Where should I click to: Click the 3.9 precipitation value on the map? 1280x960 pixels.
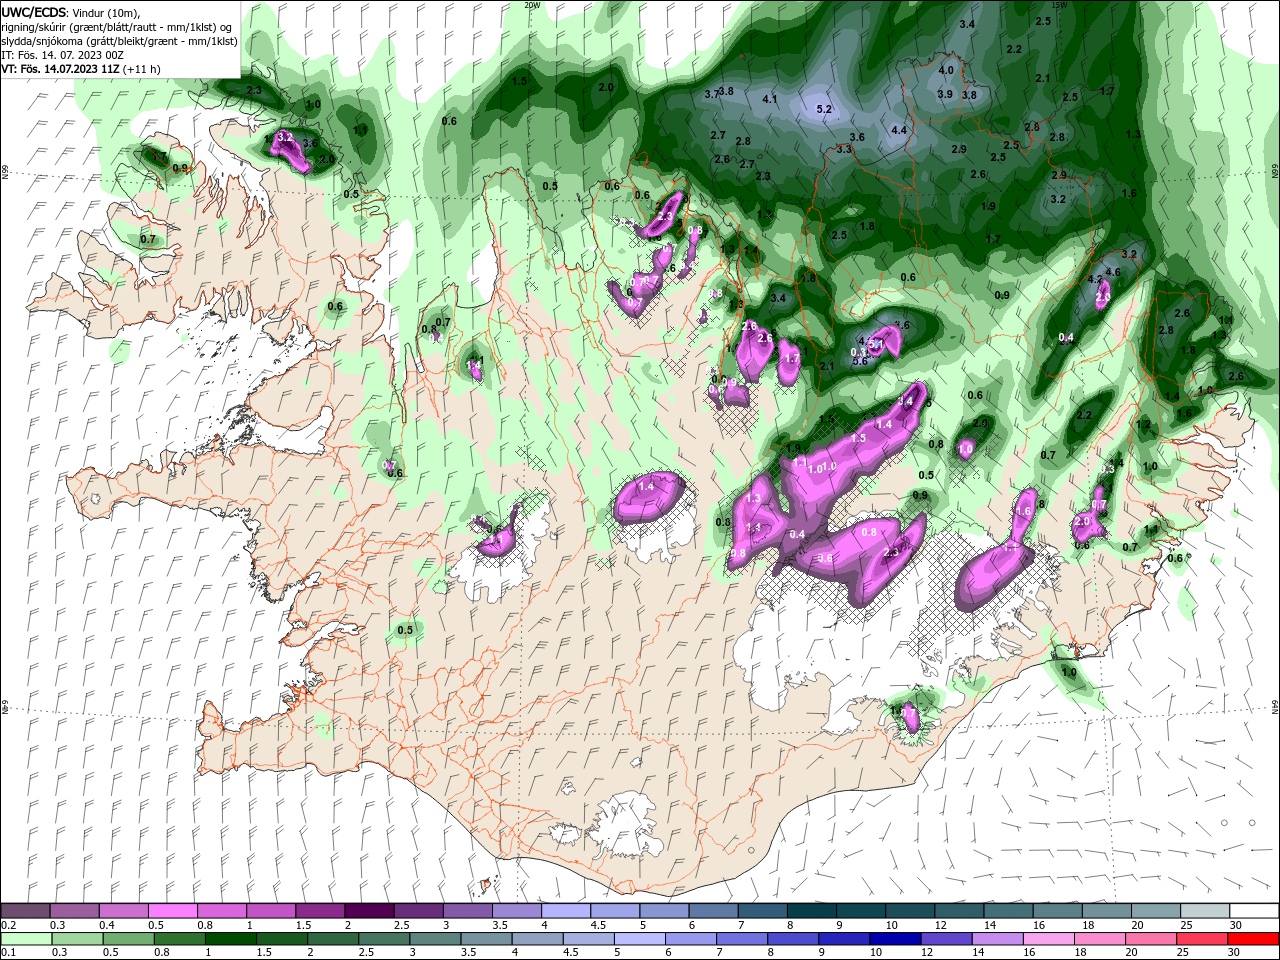tap(945, 94)
